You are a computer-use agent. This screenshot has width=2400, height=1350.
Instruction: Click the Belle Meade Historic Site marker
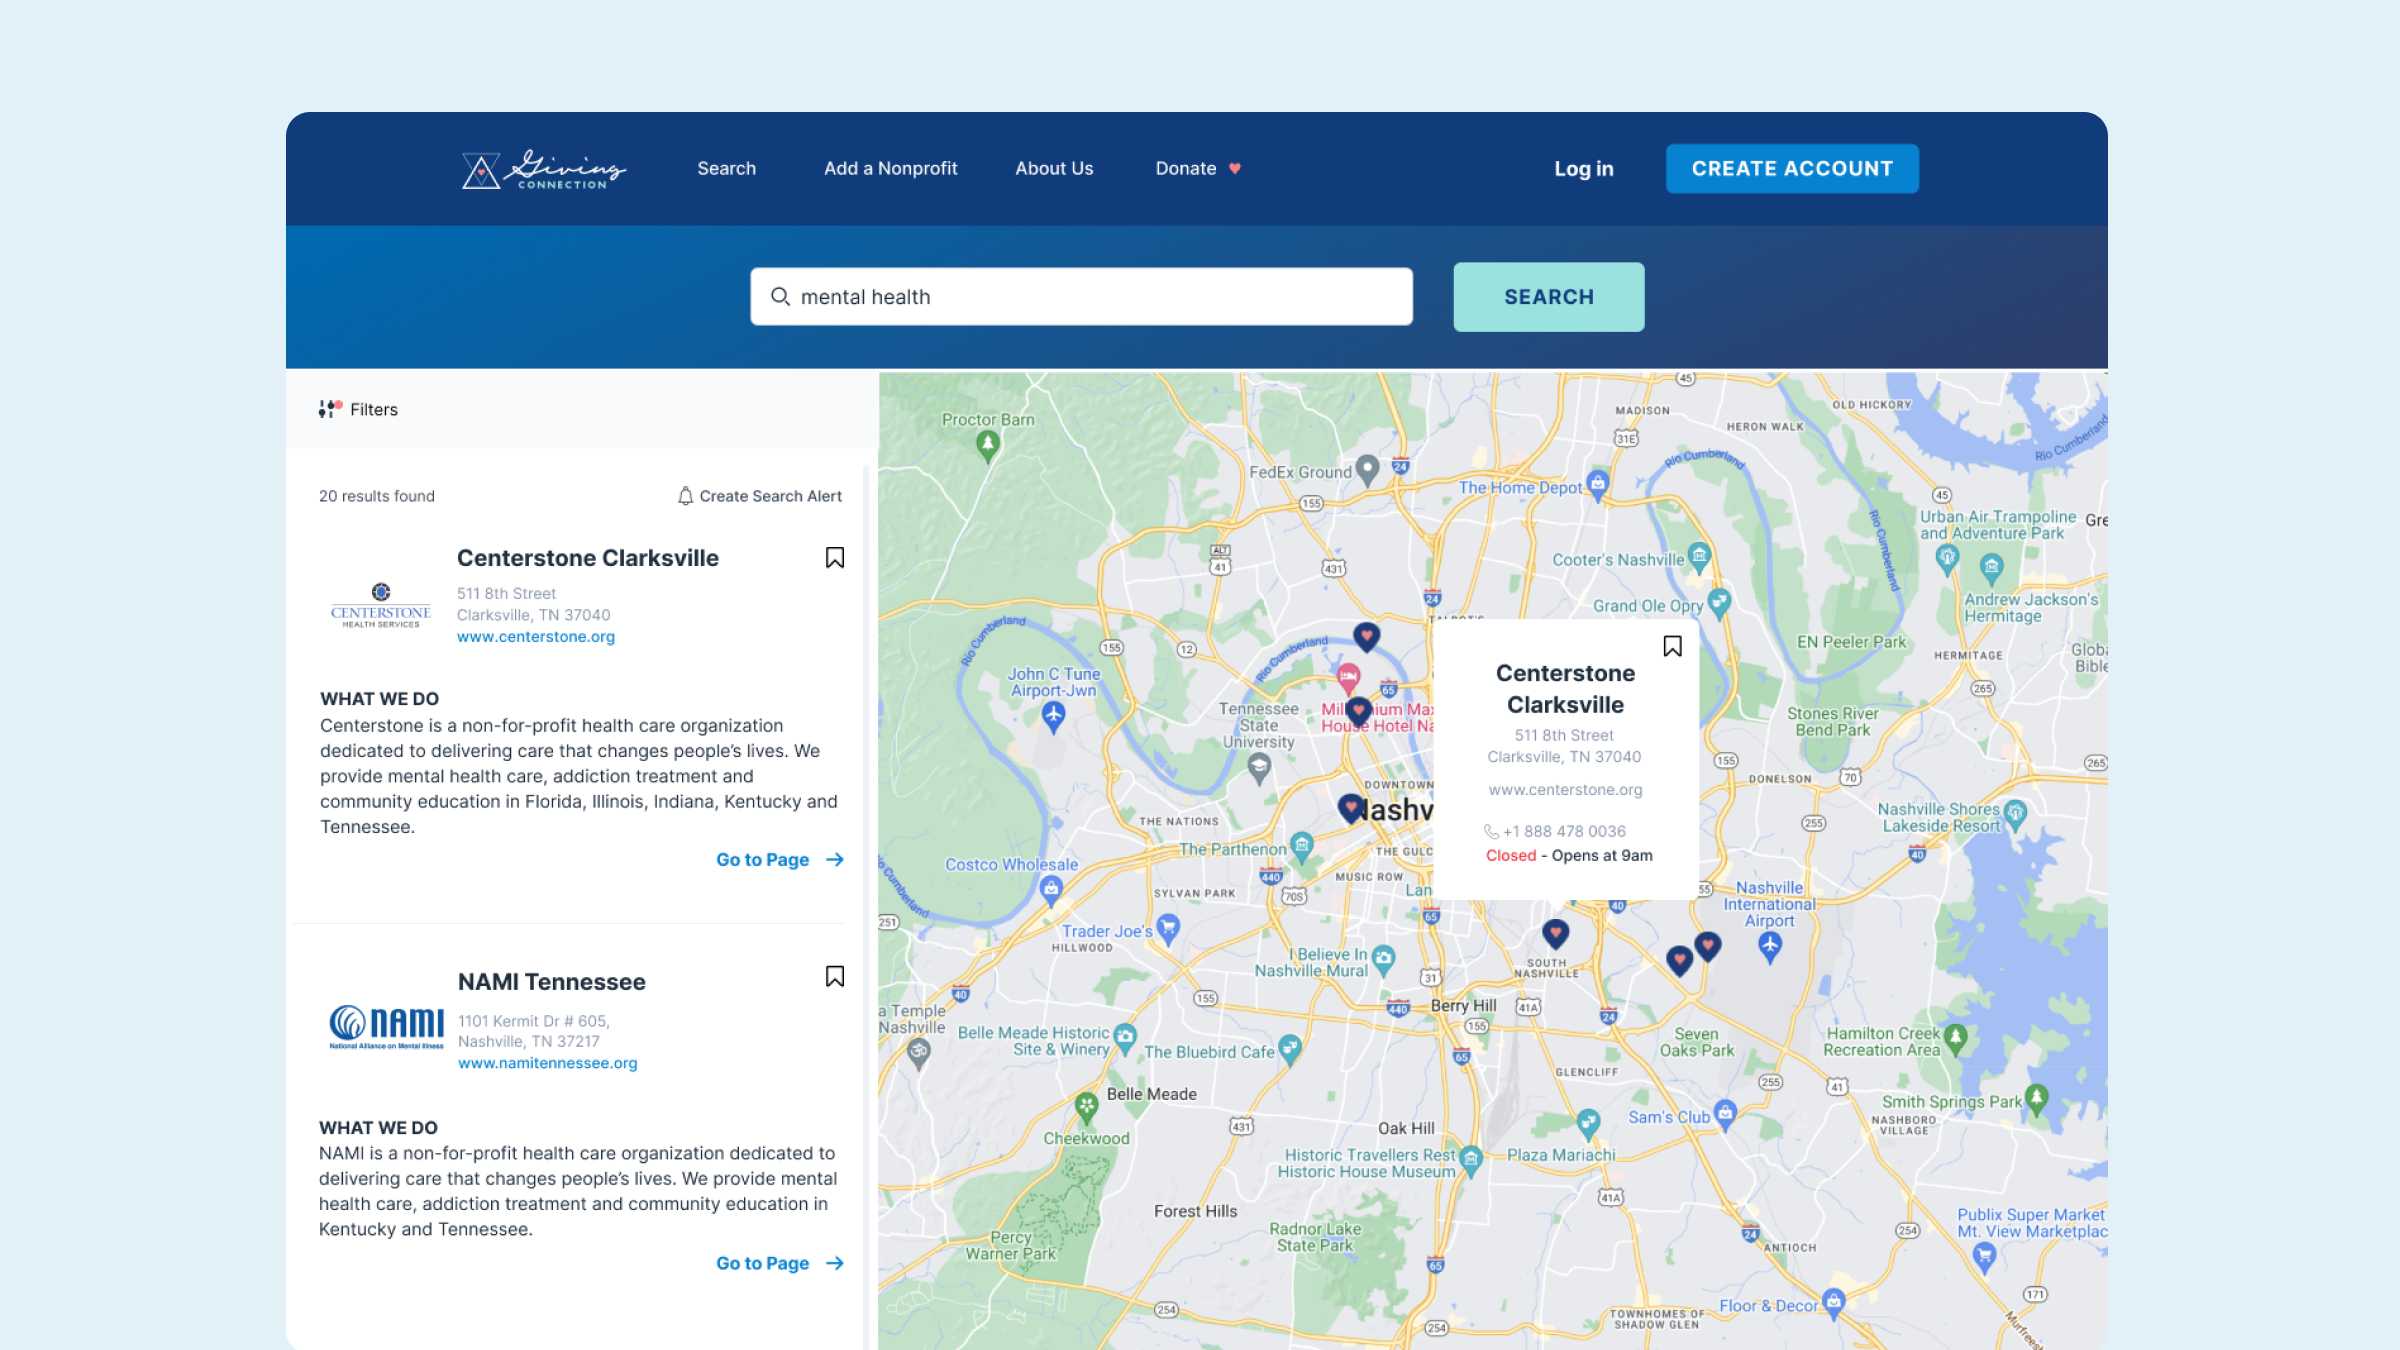pyautogui.click(x=1125, y=1038)
